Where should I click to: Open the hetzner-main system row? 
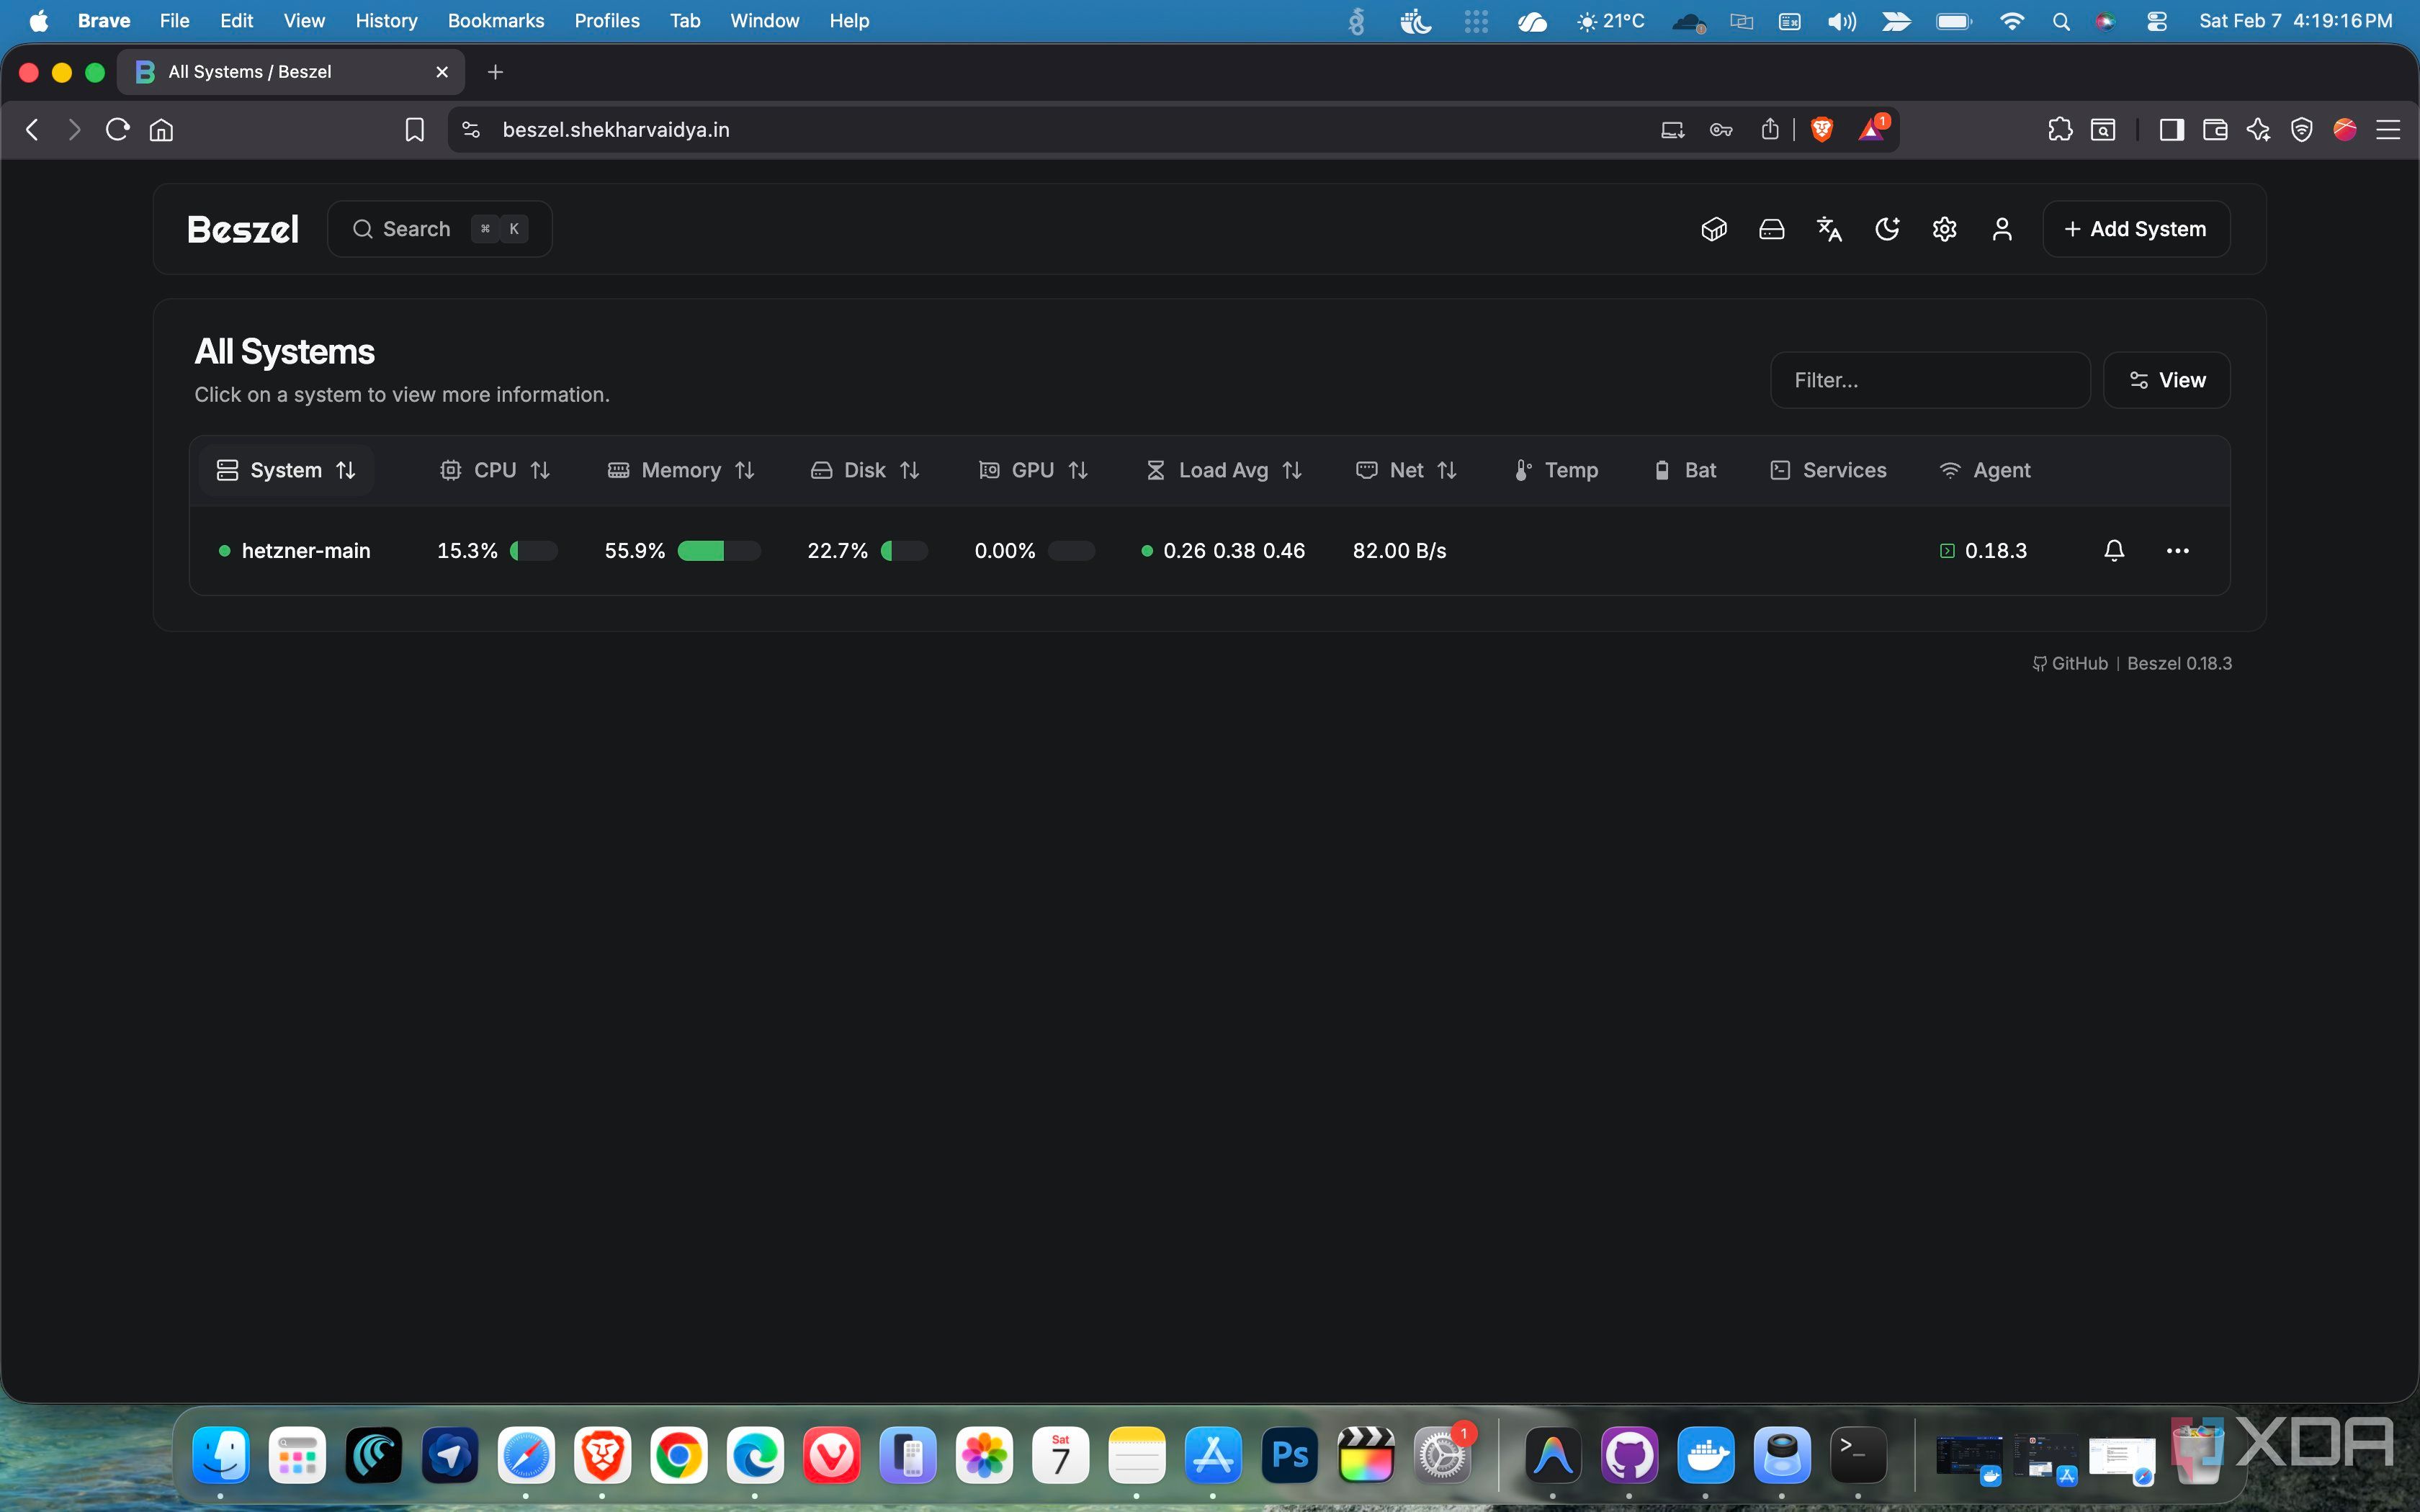[x=1209, y=551]
